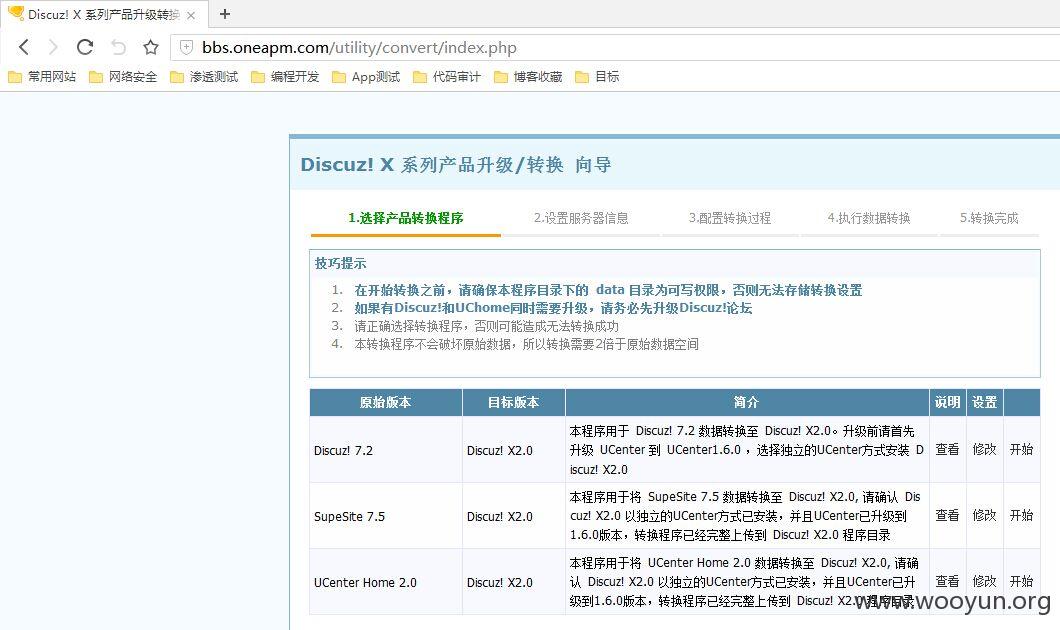Open the 网络安全 bookmarks folder
The height and width of the screenshot is (630, 1060).
(123, 77)
